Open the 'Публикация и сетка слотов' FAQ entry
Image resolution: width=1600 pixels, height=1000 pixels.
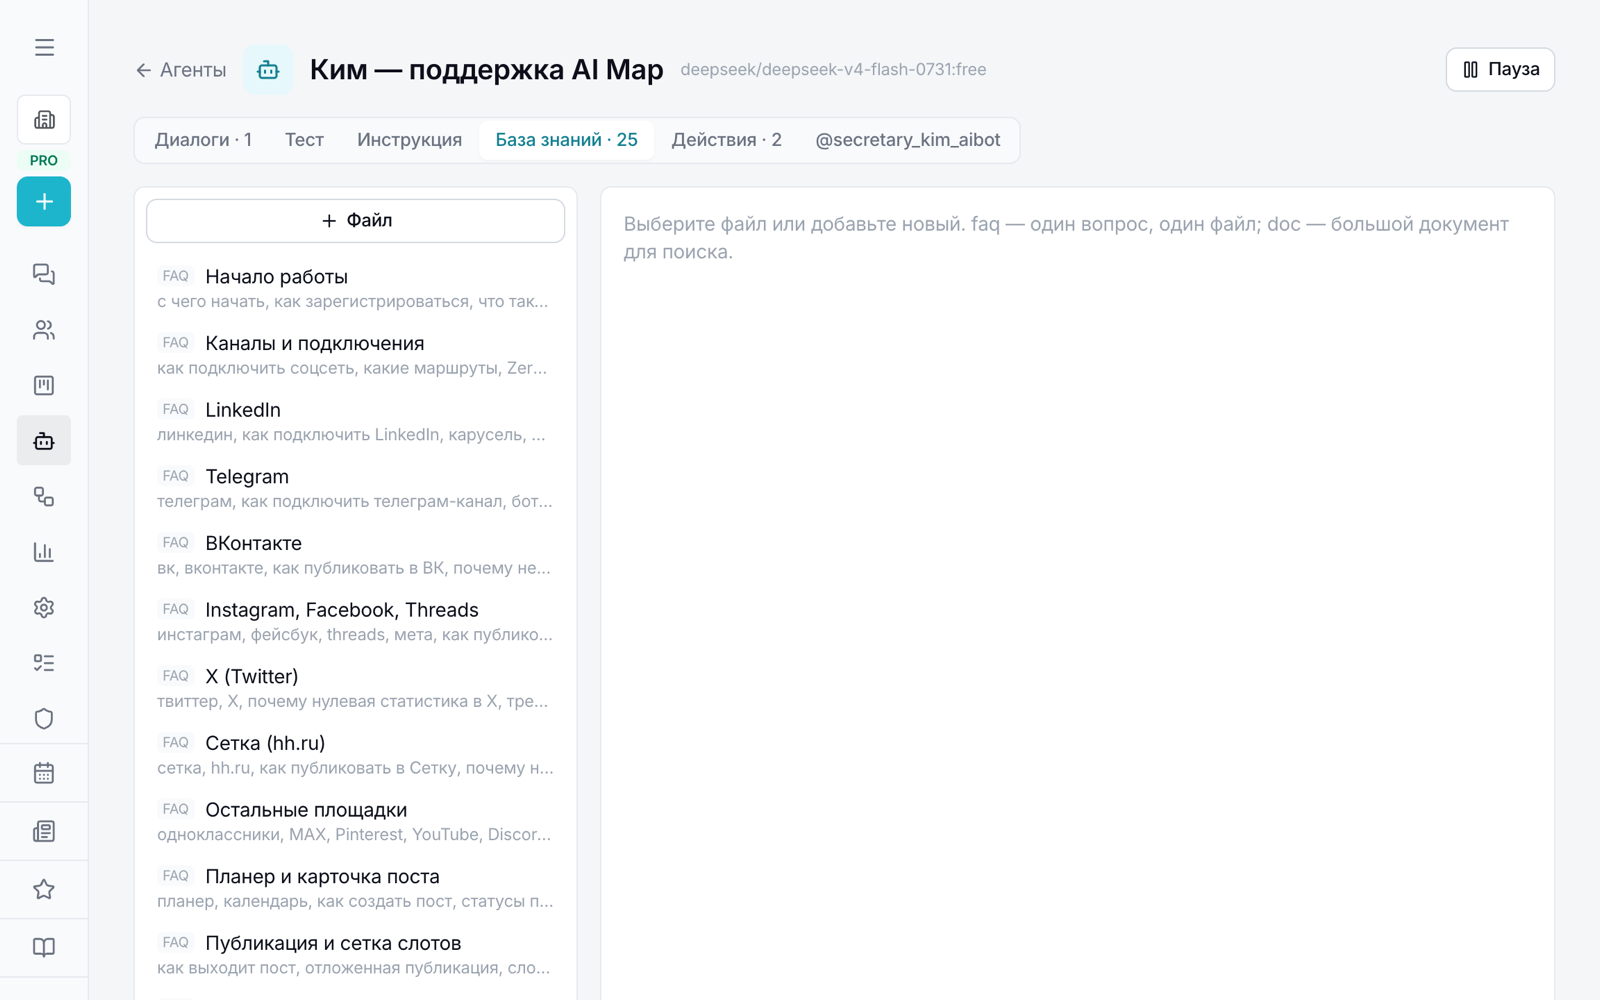356,955
